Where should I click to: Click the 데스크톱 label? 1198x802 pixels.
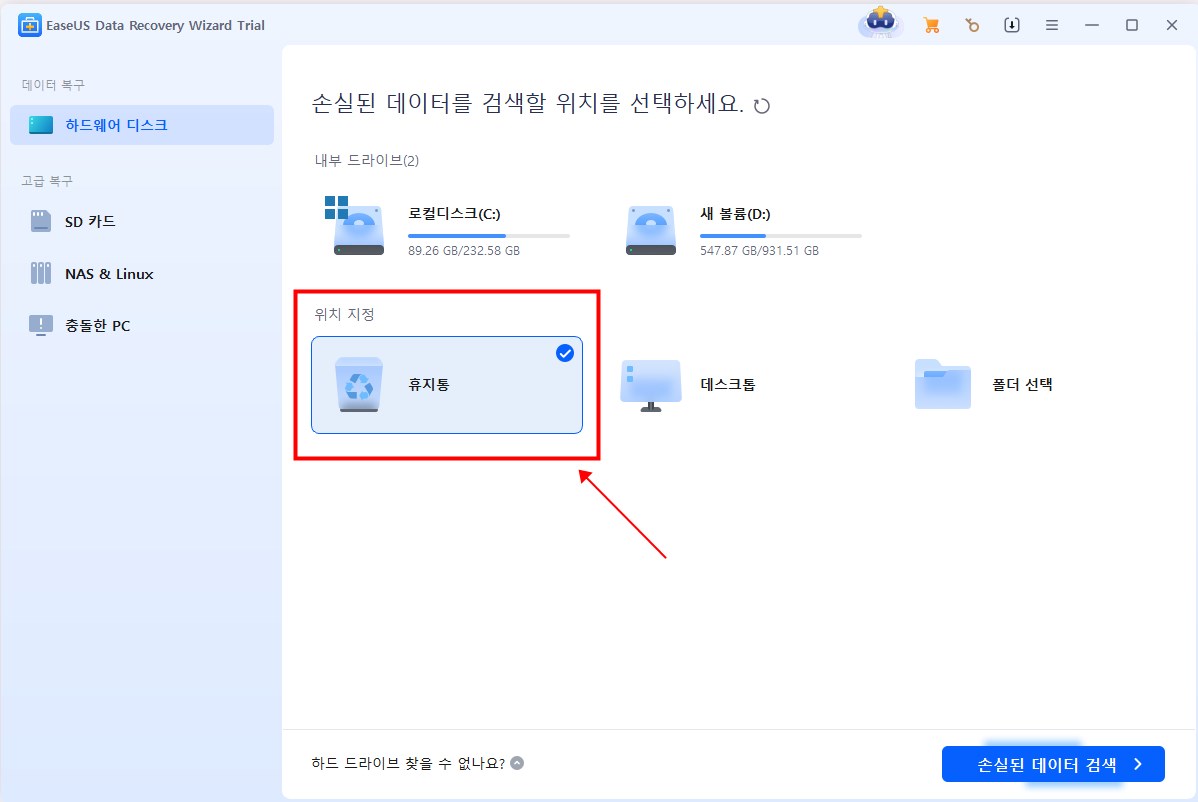727,384
